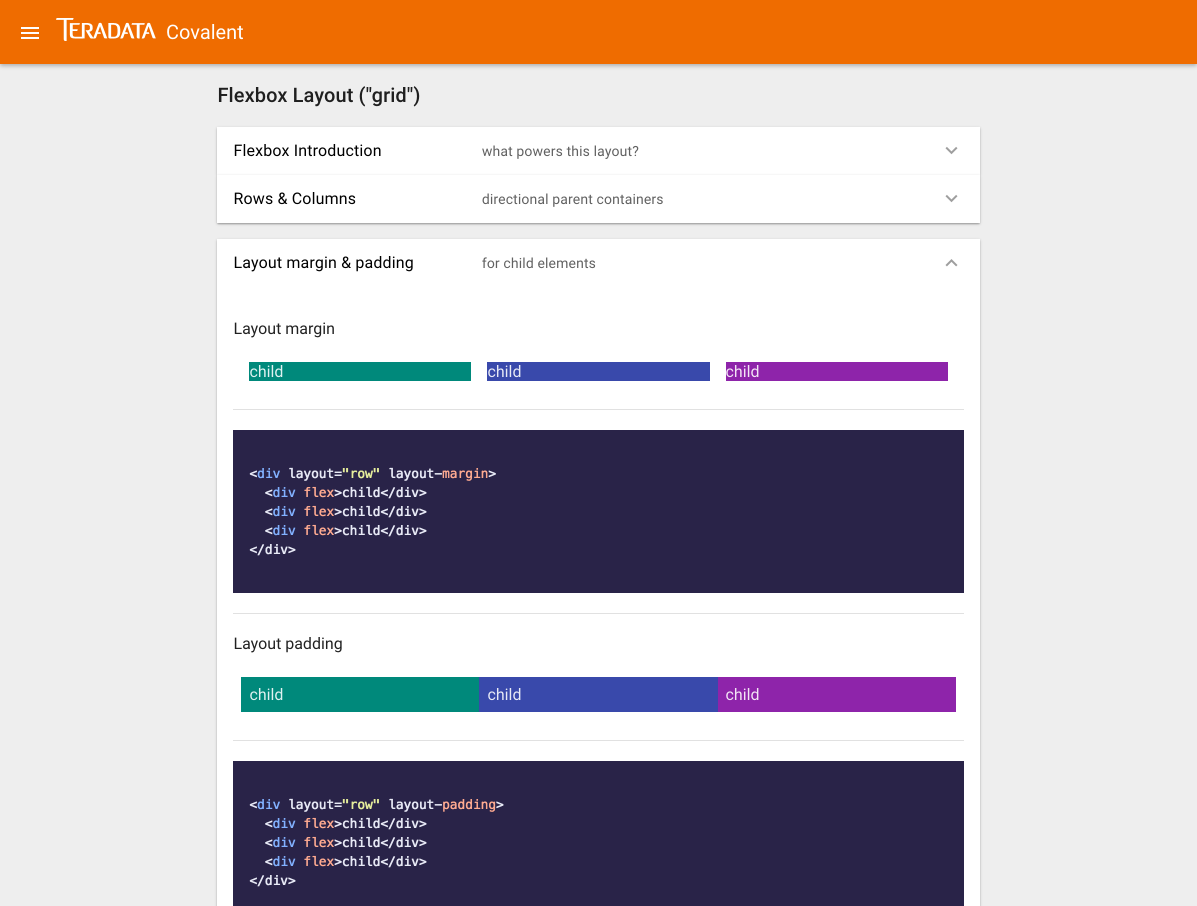Click the Flexbox Layout ("grid") page title
The width and height of the screenshot is (1197, 906).
tap(318, 95)
